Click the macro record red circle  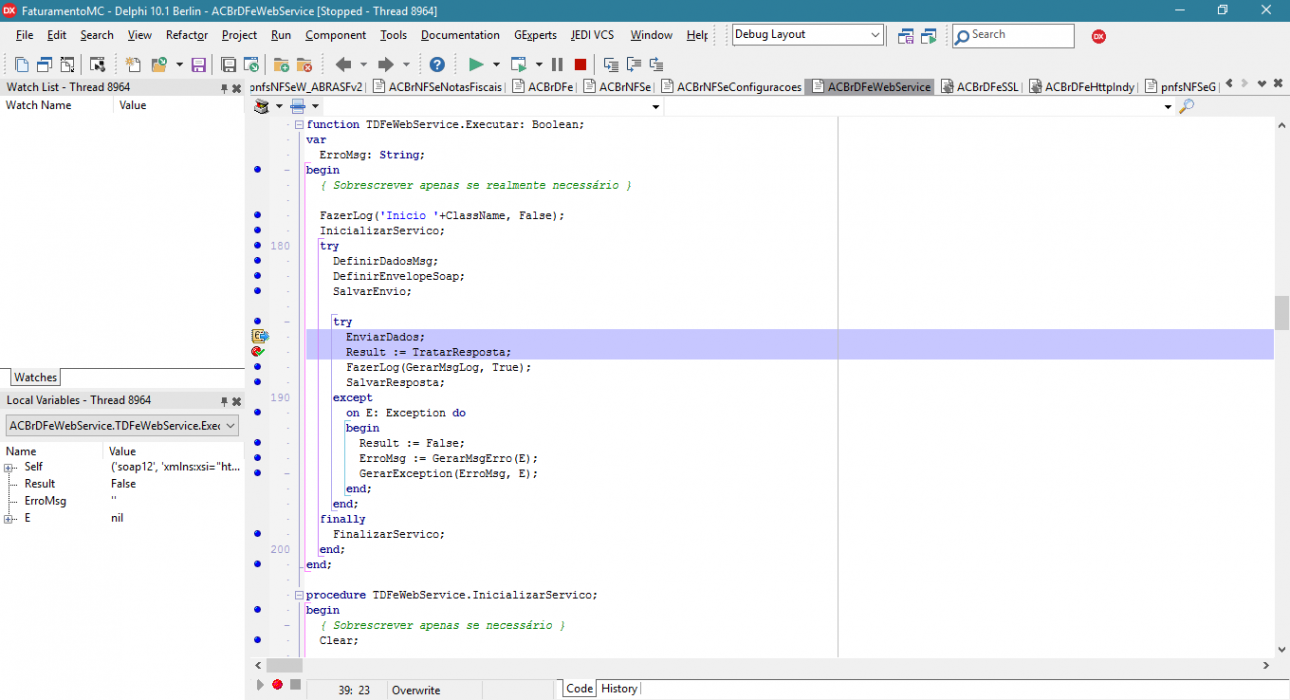278,685
